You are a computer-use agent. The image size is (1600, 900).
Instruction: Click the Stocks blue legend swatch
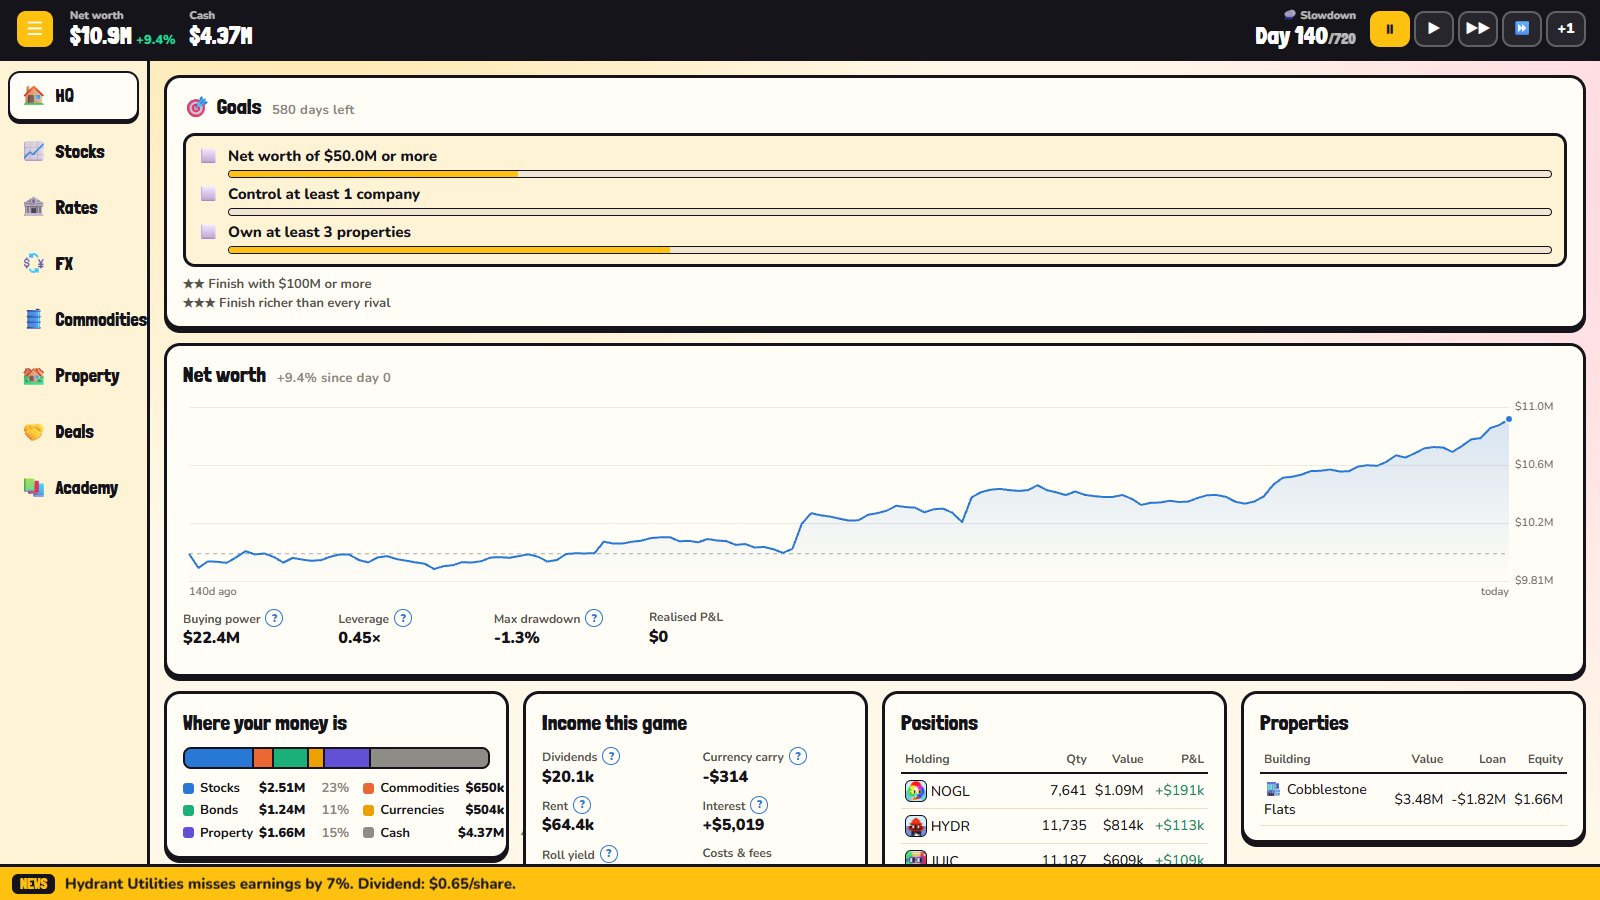pyautogui.click(x=188, y=788)
